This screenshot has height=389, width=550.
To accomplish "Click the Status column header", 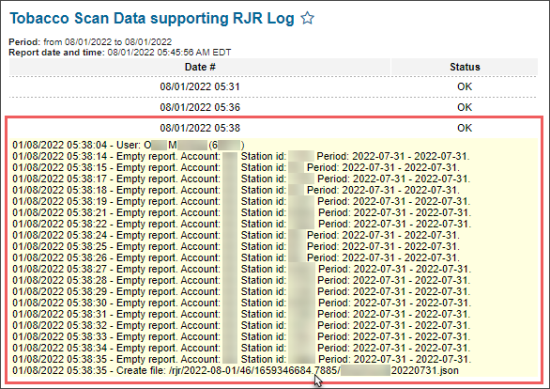I will [464, 67].
